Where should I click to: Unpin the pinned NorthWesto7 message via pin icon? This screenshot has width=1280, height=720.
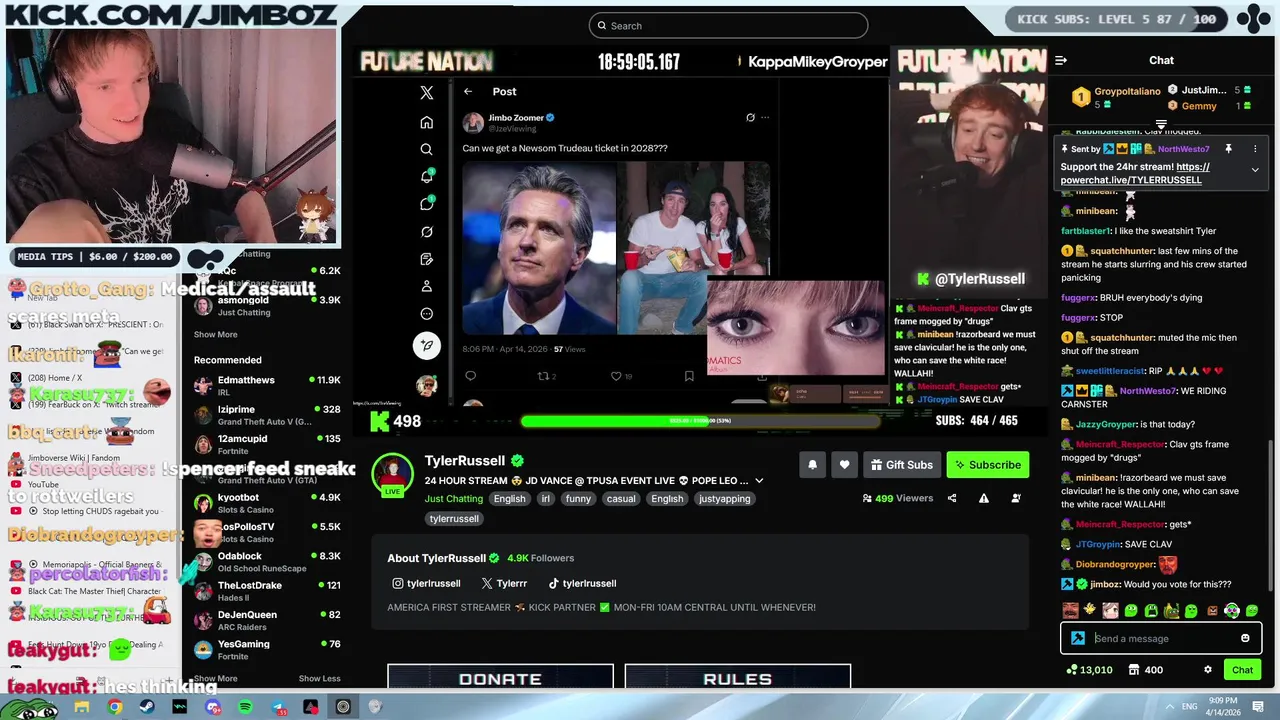tap(1228, 149)
